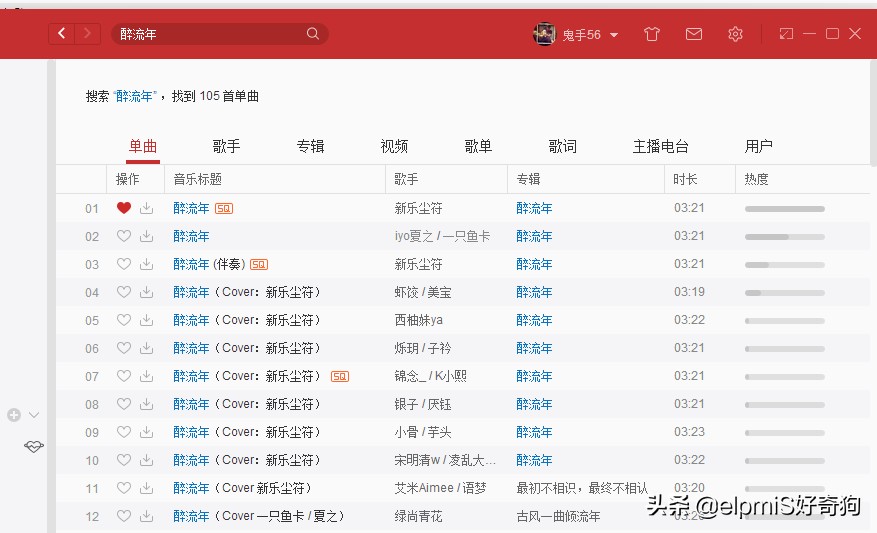The width and height of the screenshot is (877, 533).
Task: Click the search magnifier icon
Action: tap(313, 34)
